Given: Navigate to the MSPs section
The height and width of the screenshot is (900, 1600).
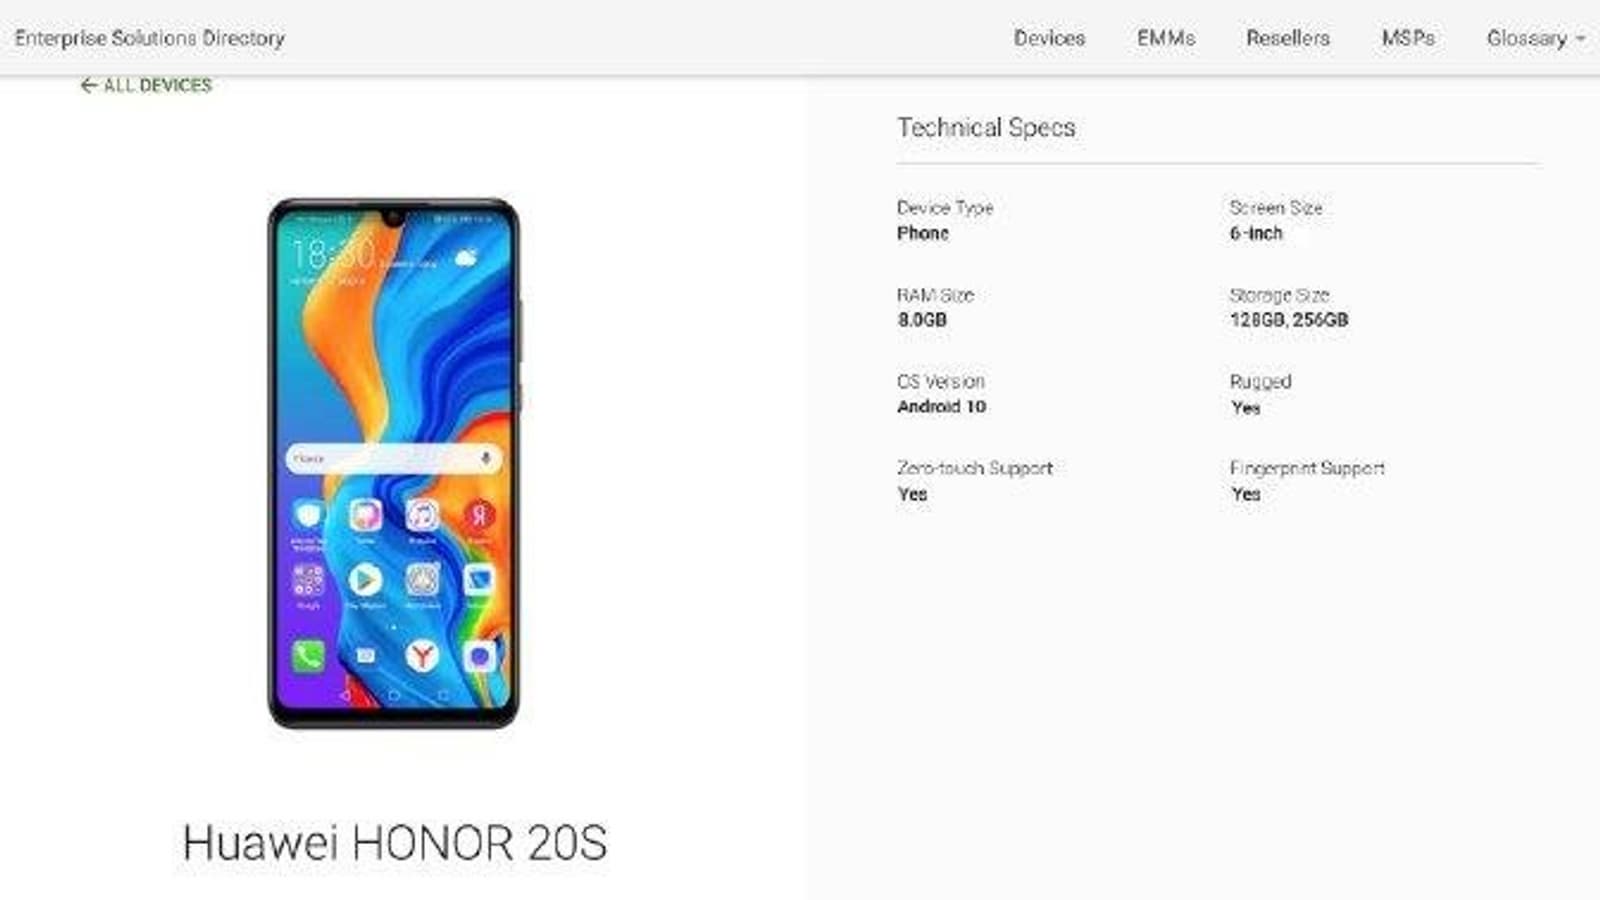Looking at the screenshot, I should (x=1408, y=38).
